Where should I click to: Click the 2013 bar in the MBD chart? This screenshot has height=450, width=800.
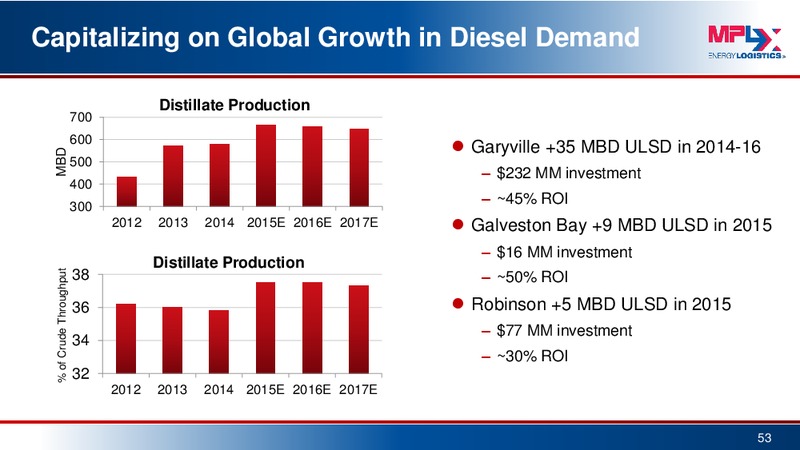point(173,176)
